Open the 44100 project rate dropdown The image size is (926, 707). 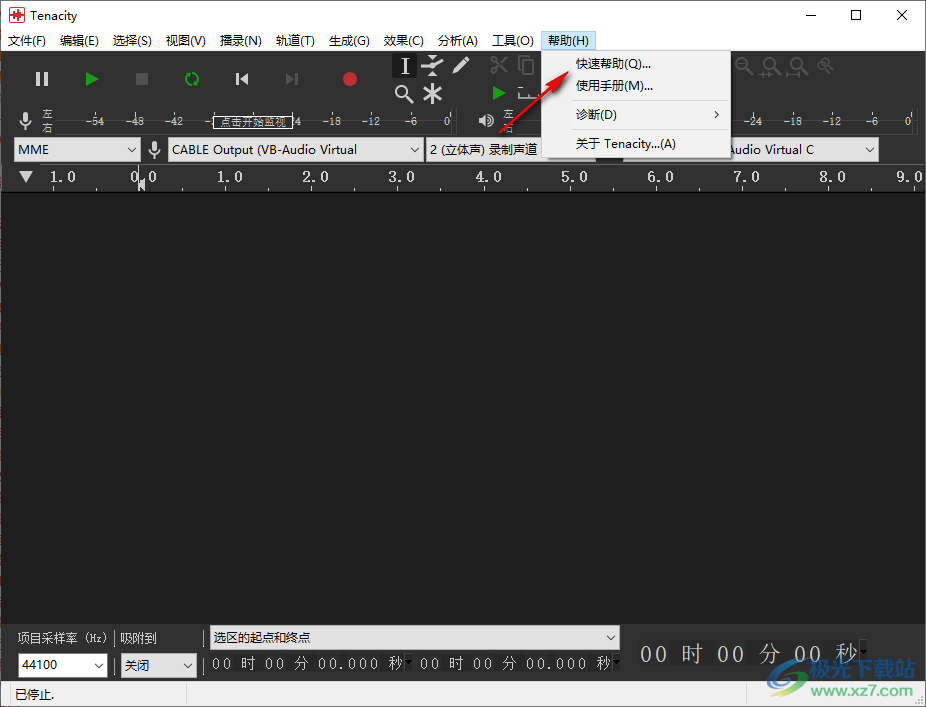(x=62, y=665)
